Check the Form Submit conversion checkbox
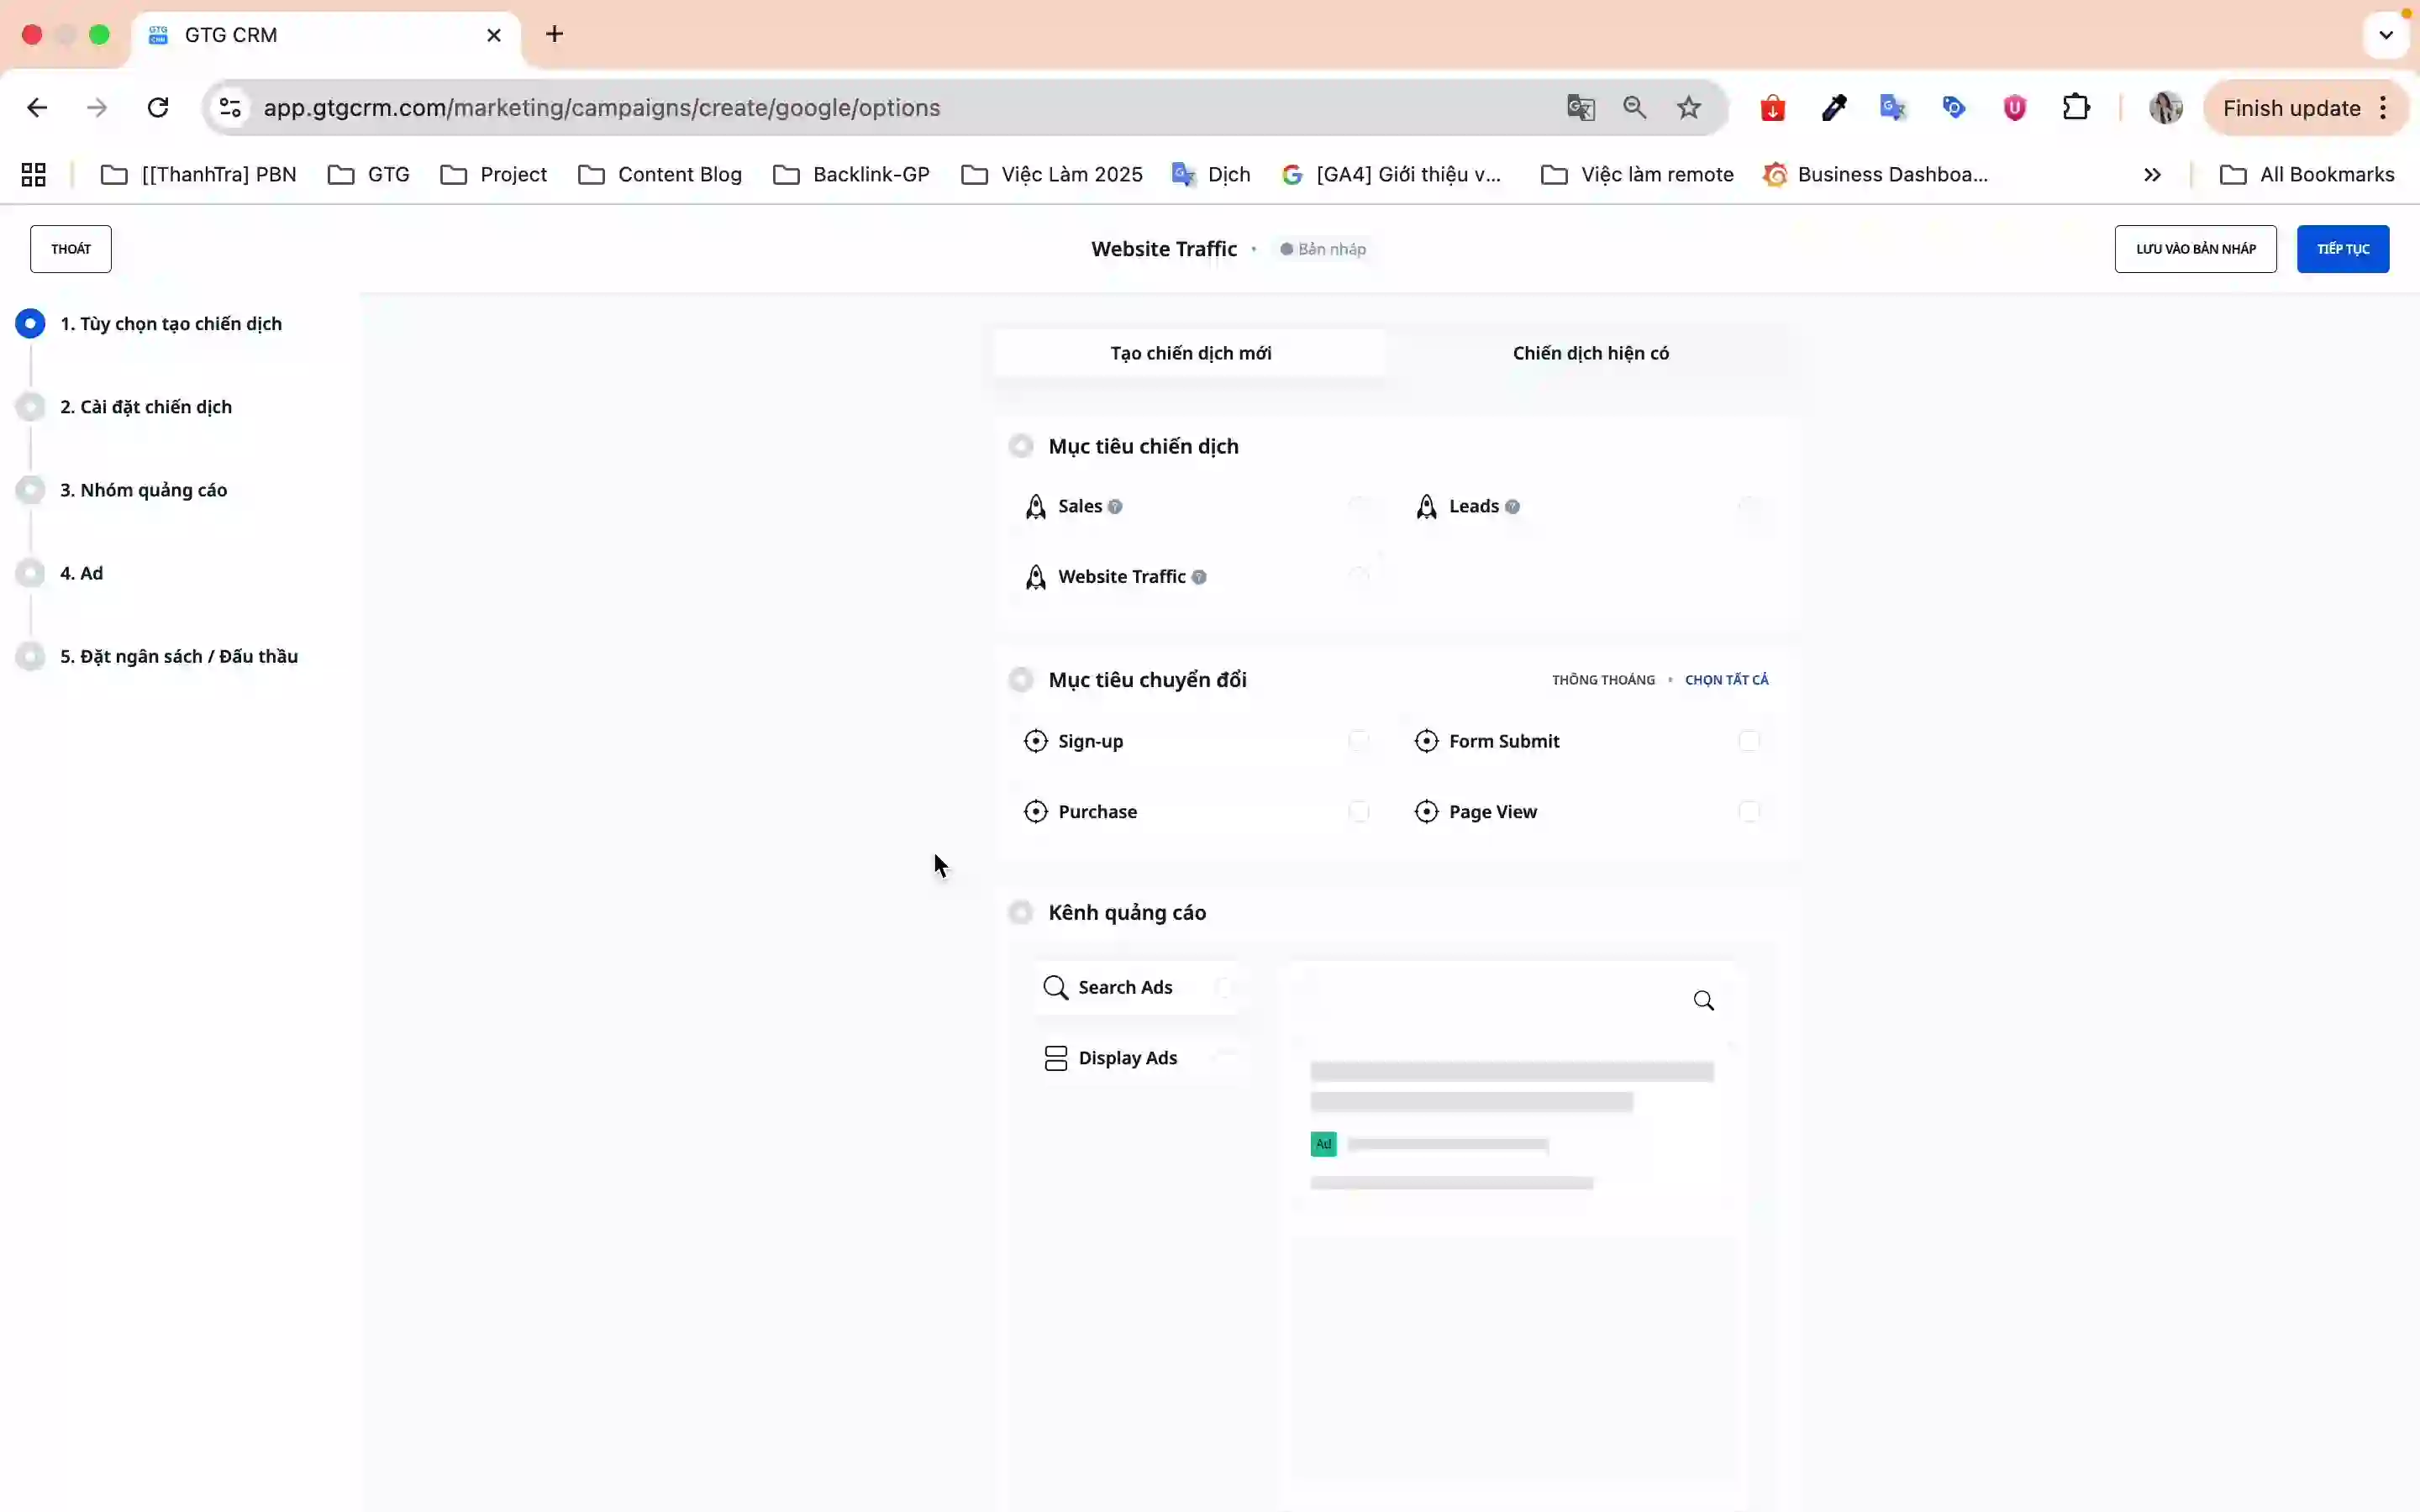 click(1748, 741)
